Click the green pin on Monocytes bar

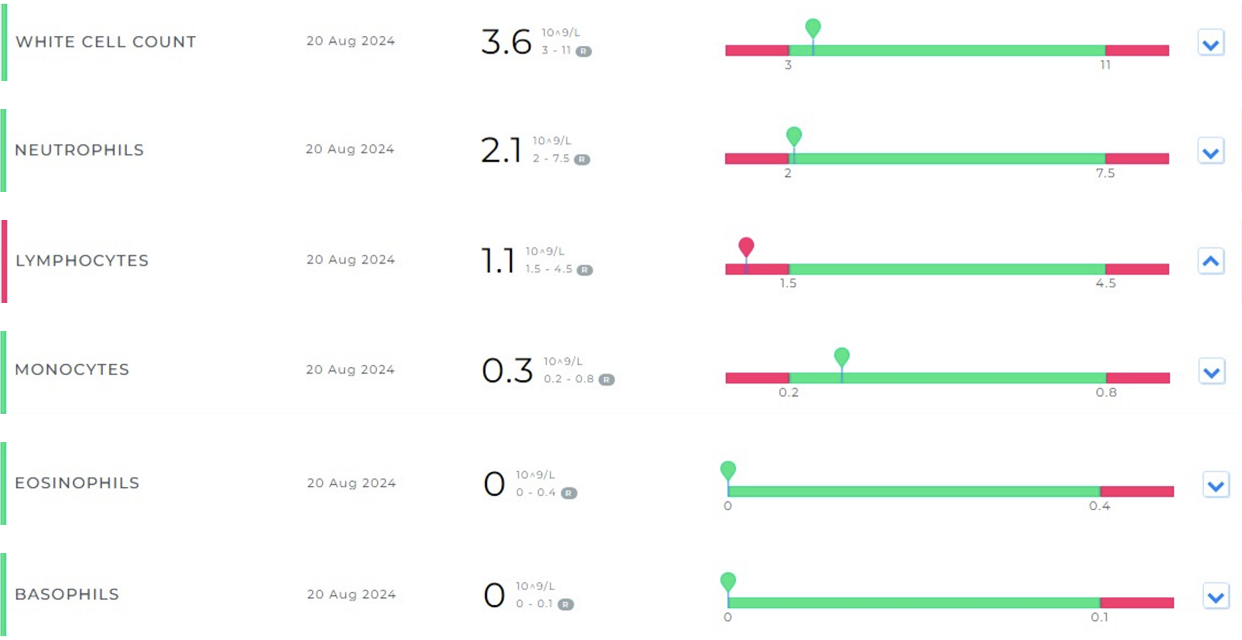(x=842, y=357)
